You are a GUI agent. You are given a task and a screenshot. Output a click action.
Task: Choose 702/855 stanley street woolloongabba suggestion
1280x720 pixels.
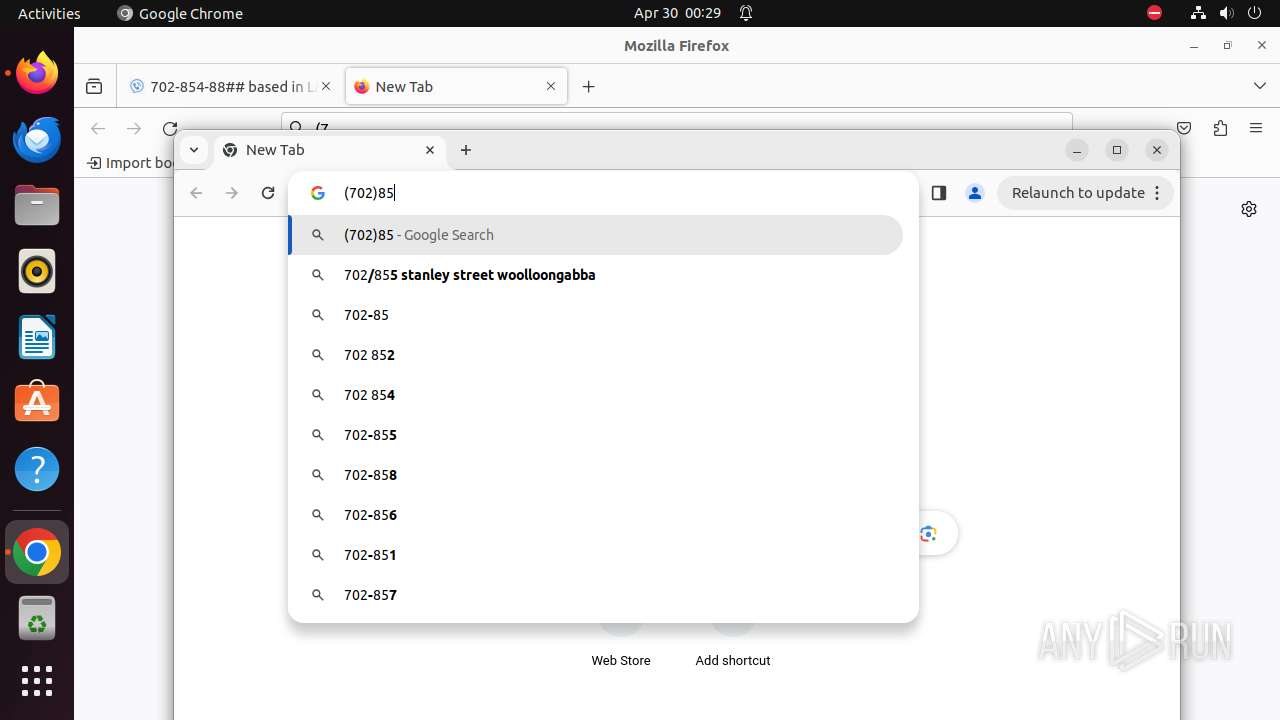click(596, 275)
